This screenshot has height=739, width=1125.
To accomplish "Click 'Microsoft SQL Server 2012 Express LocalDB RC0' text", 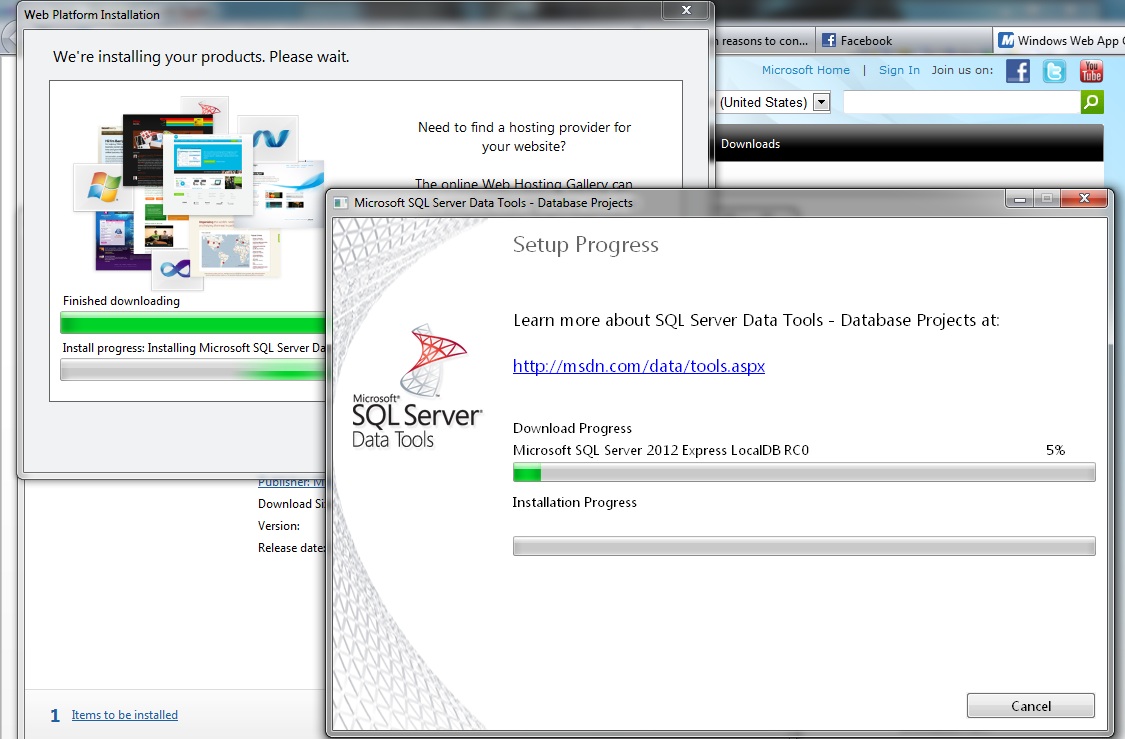I will click(x=661, y=451).
